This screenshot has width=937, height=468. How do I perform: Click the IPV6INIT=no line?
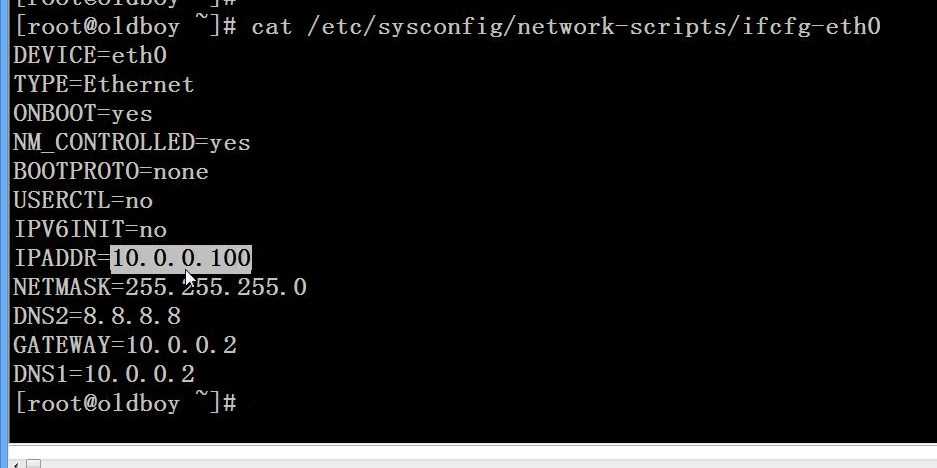pos(90,229)
